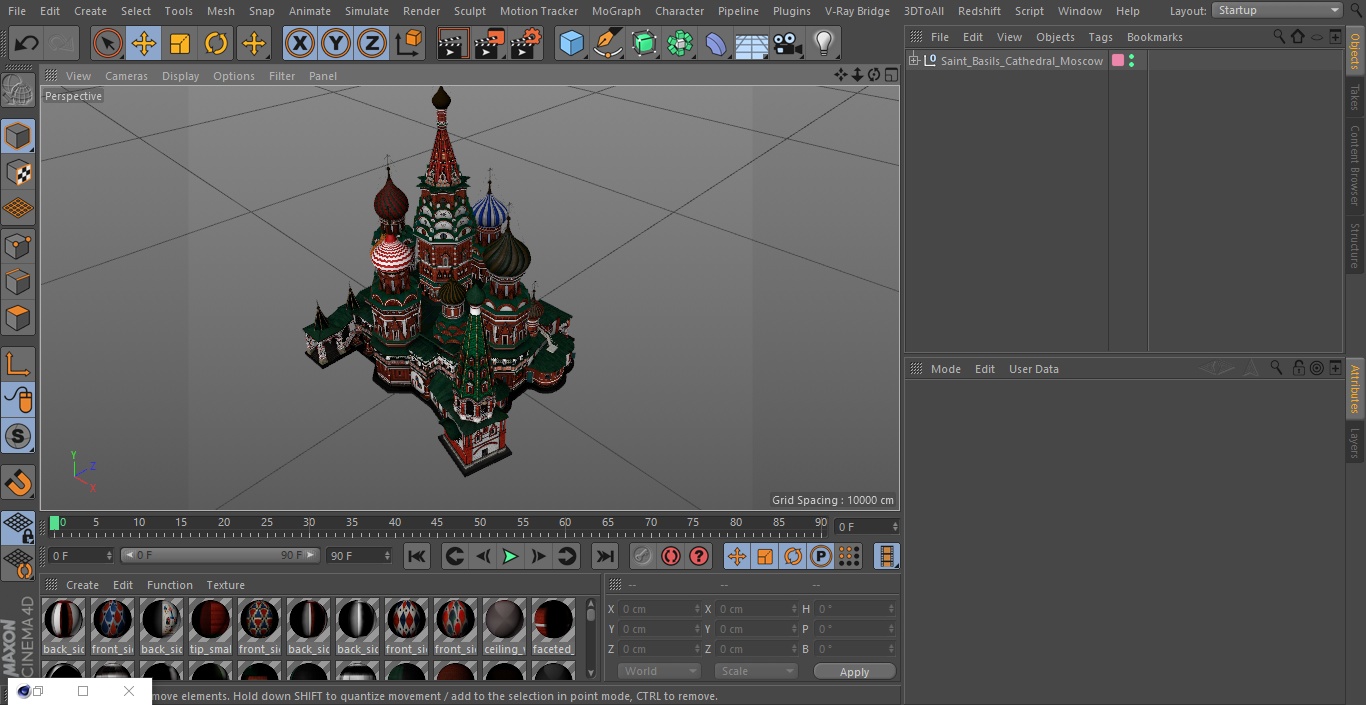Screen dimensions: 1366x705
Task: Select the Spline Pen tool icon
Action: point(607,43)
